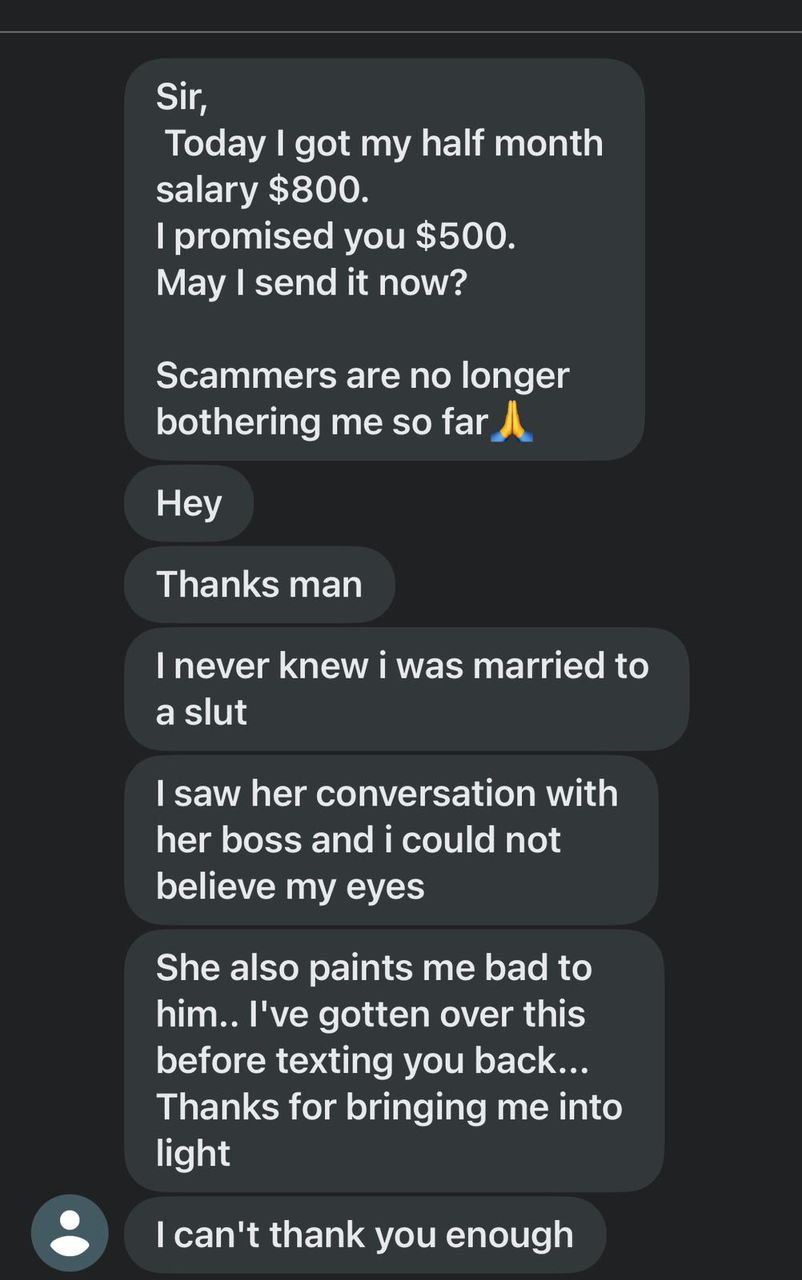Image resolution: width=802 pixels, height=1280 pixels.
Task: Click the word "light" ending the message
Action: point(193,1153)
